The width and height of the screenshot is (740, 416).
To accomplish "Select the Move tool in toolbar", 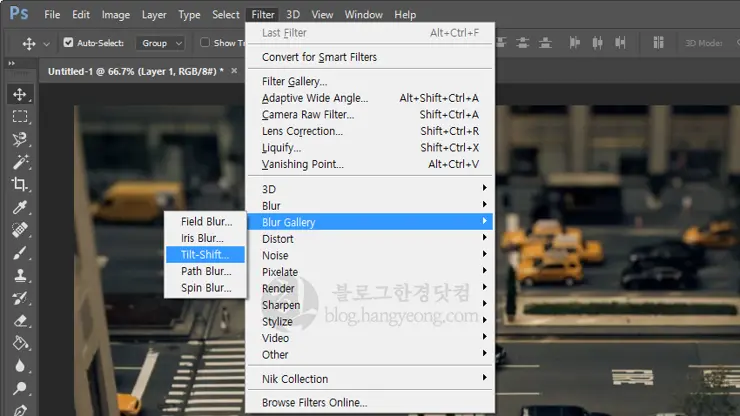I will [x=20, y=95].
